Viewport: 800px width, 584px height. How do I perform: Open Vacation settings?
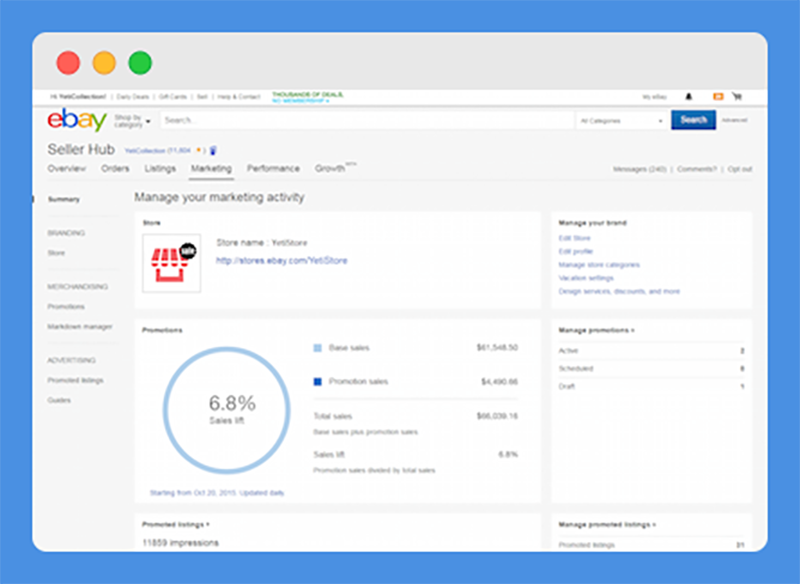point(586,278)
